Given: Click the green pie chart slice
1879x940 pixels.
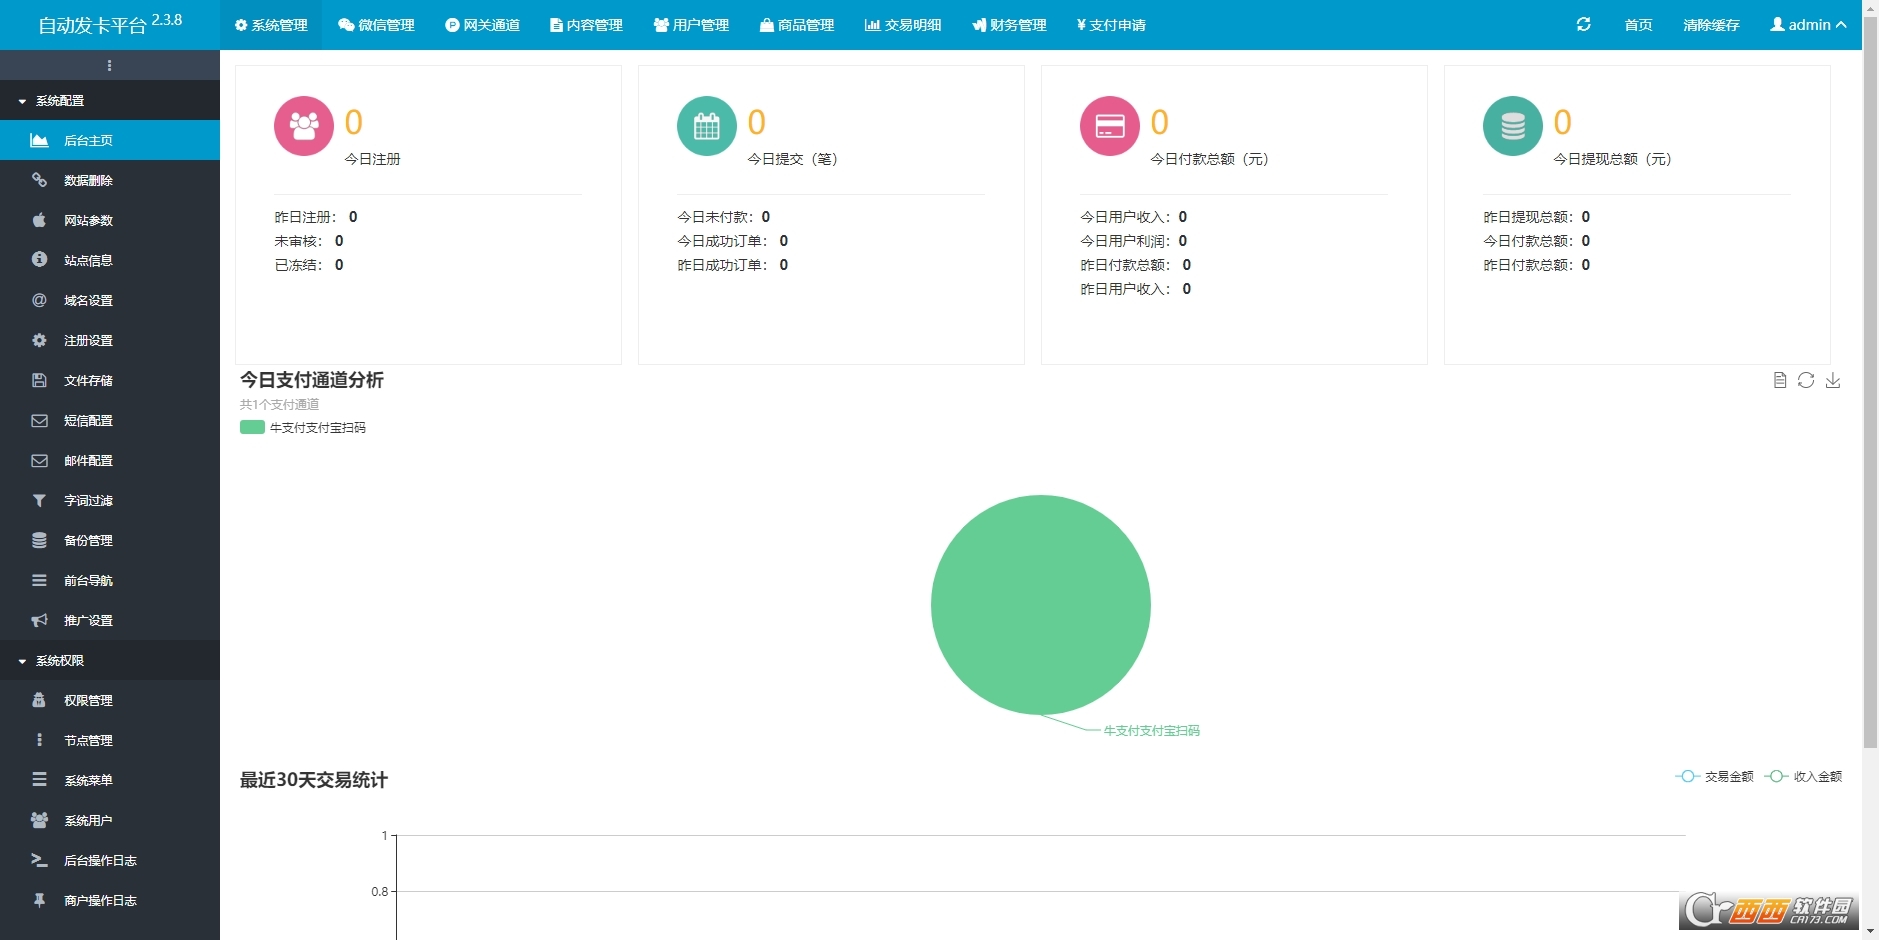Looking at the screenshot, I should (x=1040, y=605).
